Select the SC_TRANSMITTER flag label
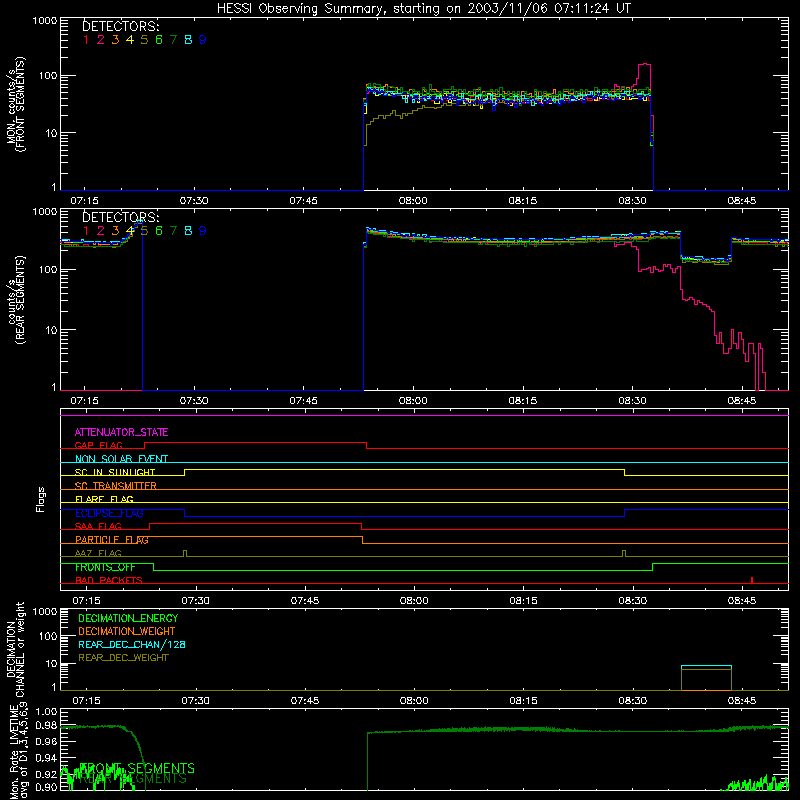Viewport: 800px width, 800px height. [116, 486]
